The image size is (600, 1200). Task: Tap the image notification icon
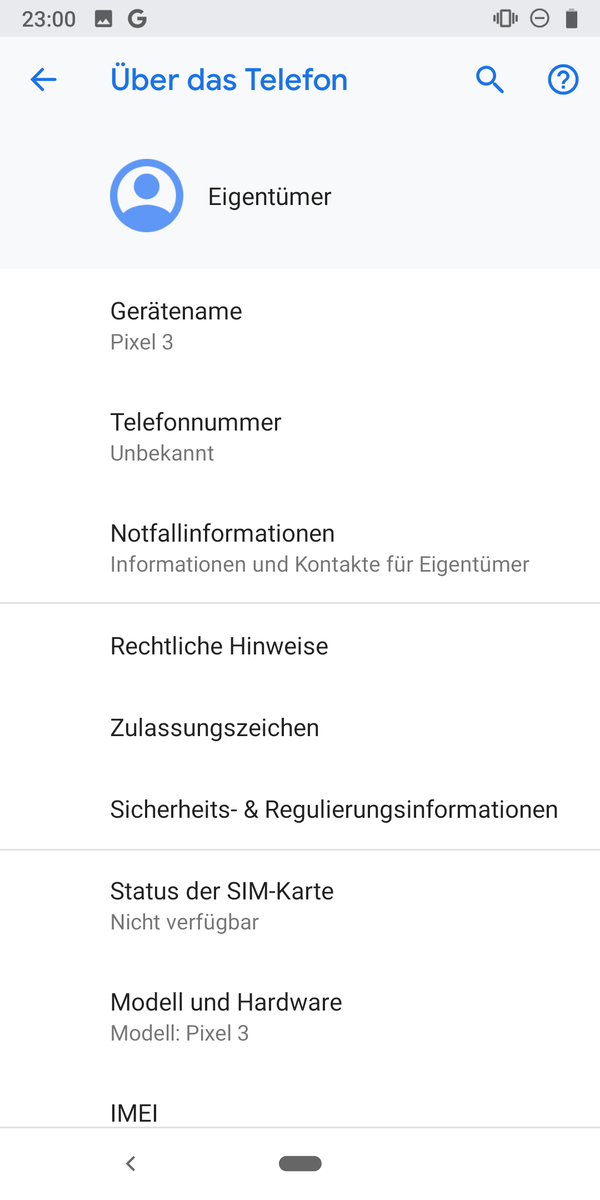pyautogui.click(x=103, y=18)
